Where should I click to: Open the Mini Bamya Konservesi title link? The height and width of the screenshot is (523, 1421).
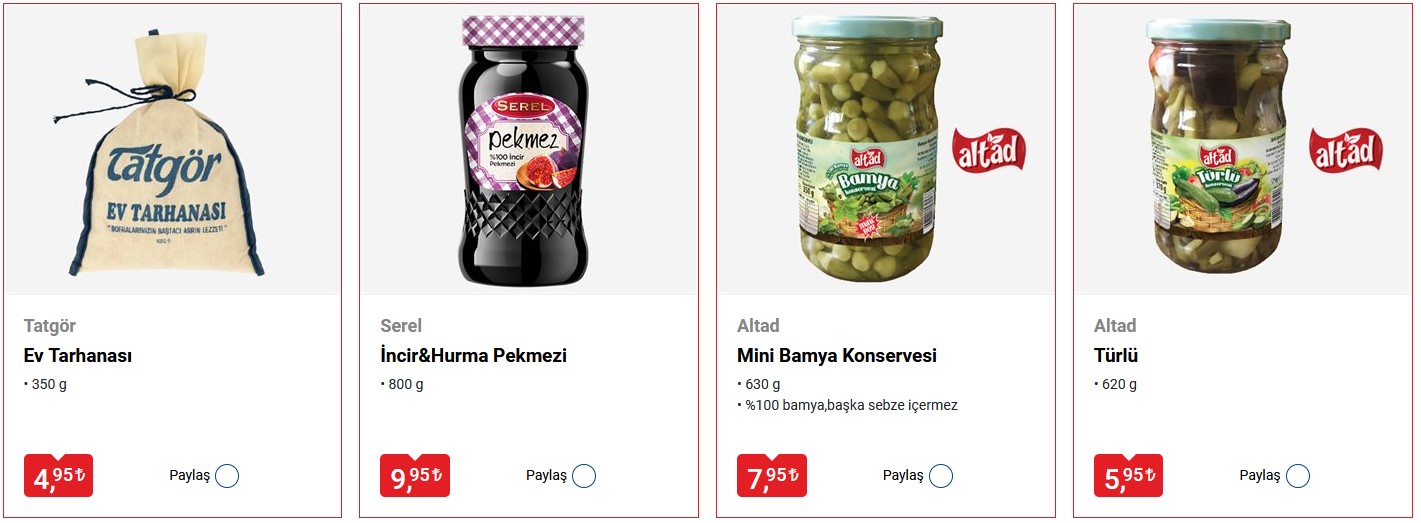coord(836,356)
